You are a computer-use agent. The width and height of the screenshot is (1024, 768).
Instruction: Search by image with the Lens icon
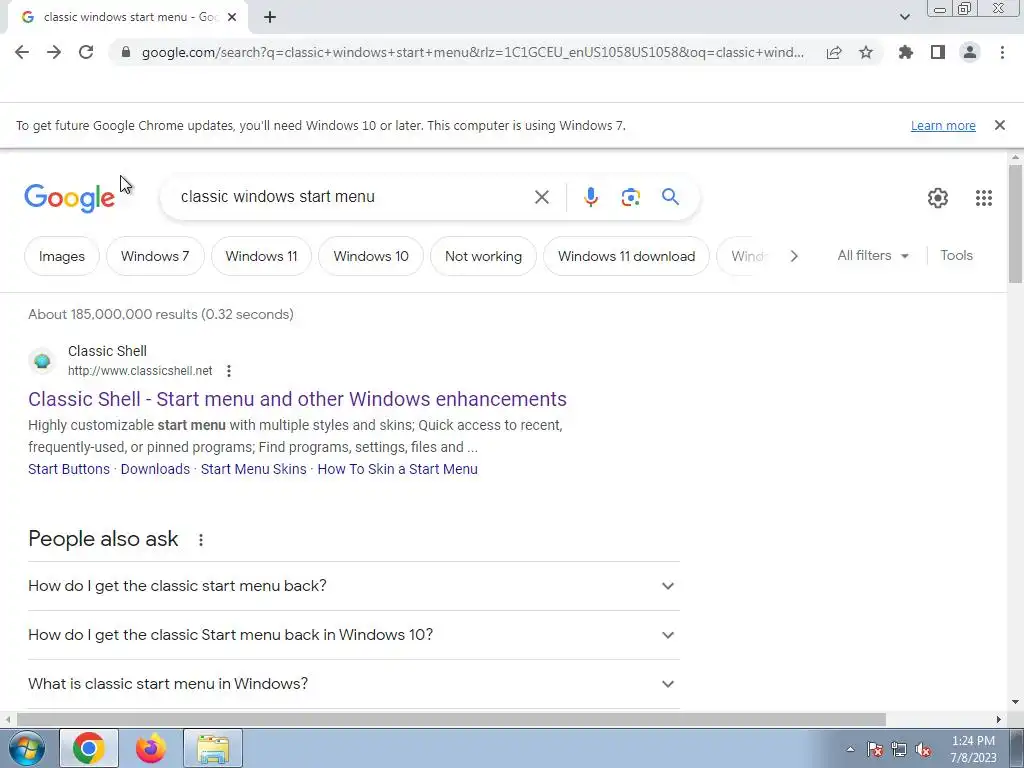tap(630, 197)
